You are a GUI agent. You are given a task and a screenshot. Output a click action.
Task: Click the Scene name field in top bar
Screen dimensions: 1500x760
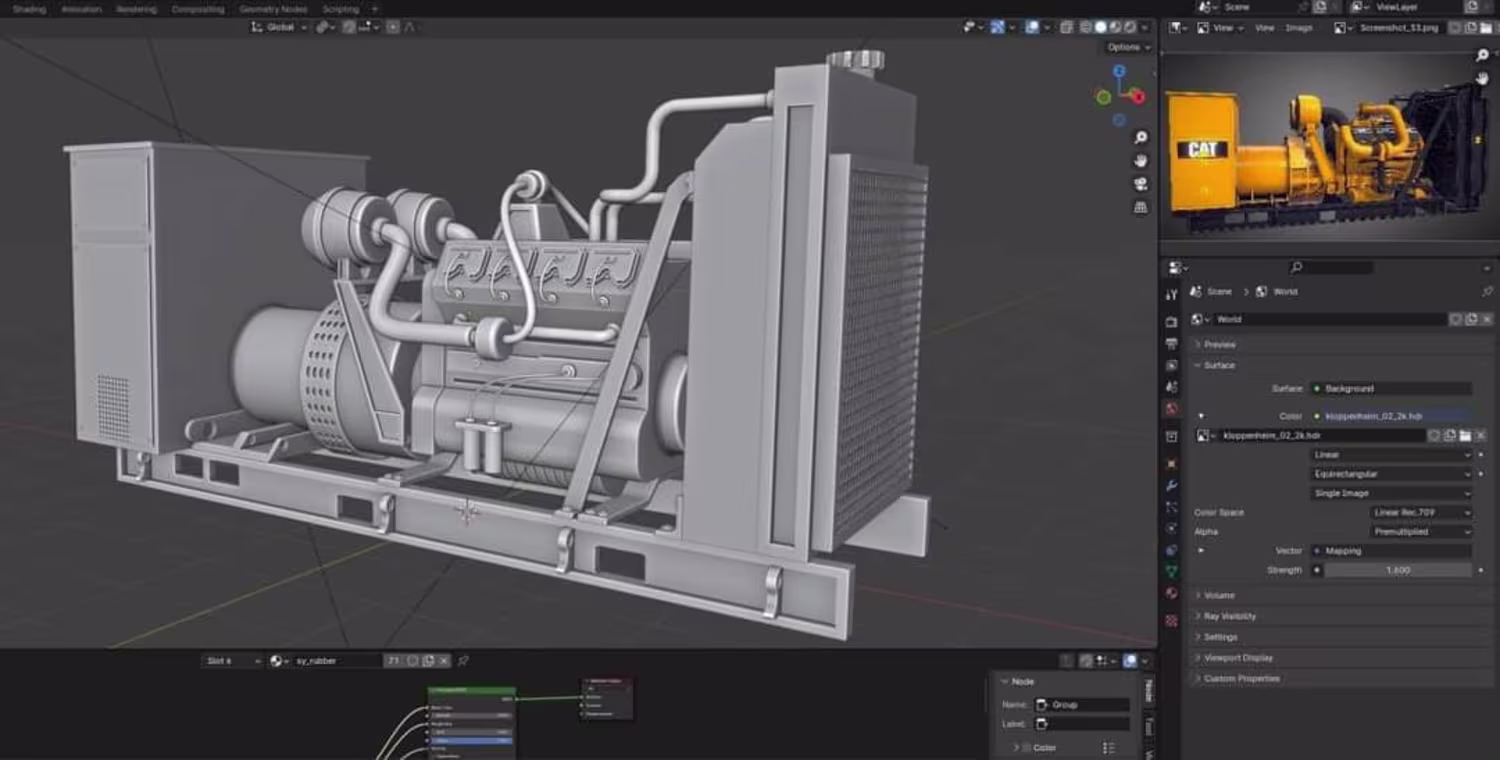pos(1260,7)
